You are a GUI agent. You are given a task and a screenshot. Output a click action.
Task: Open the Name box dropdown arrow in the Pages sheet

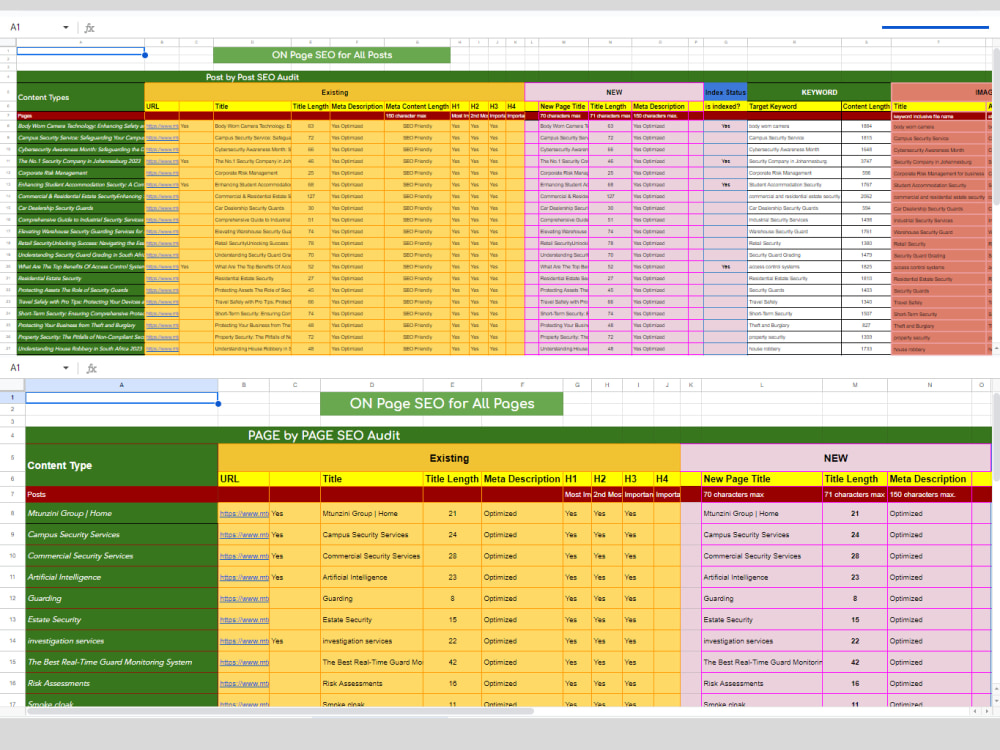[x=66, y=368]
